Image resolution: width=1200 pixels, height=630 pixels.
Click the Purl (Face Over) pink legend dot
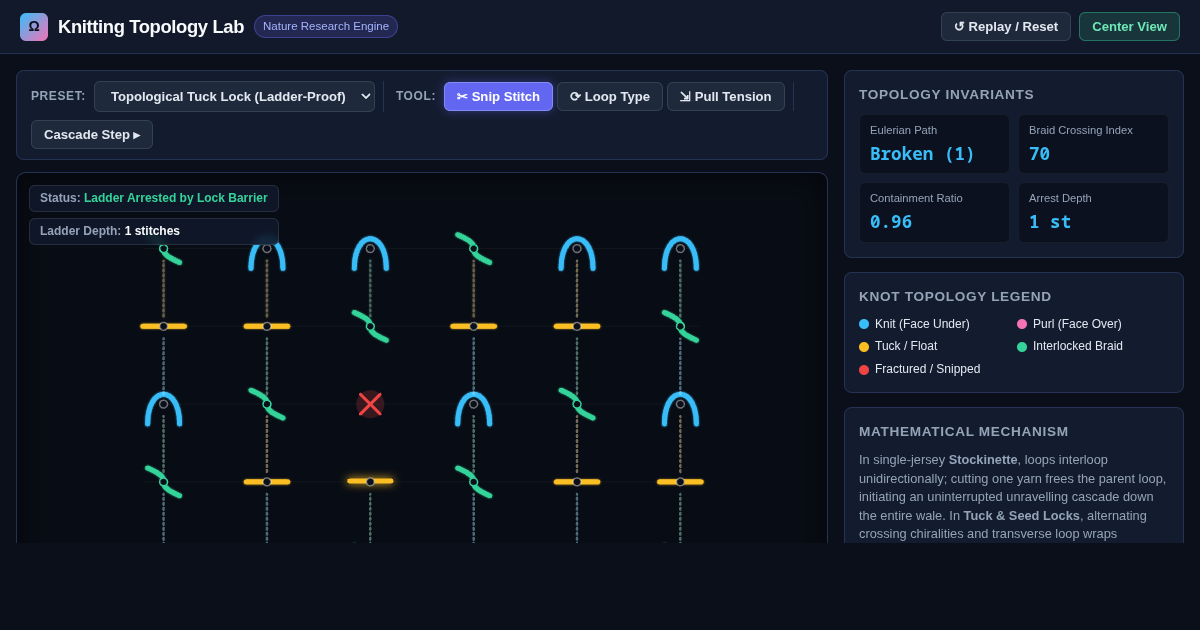tap(1022, 324)
